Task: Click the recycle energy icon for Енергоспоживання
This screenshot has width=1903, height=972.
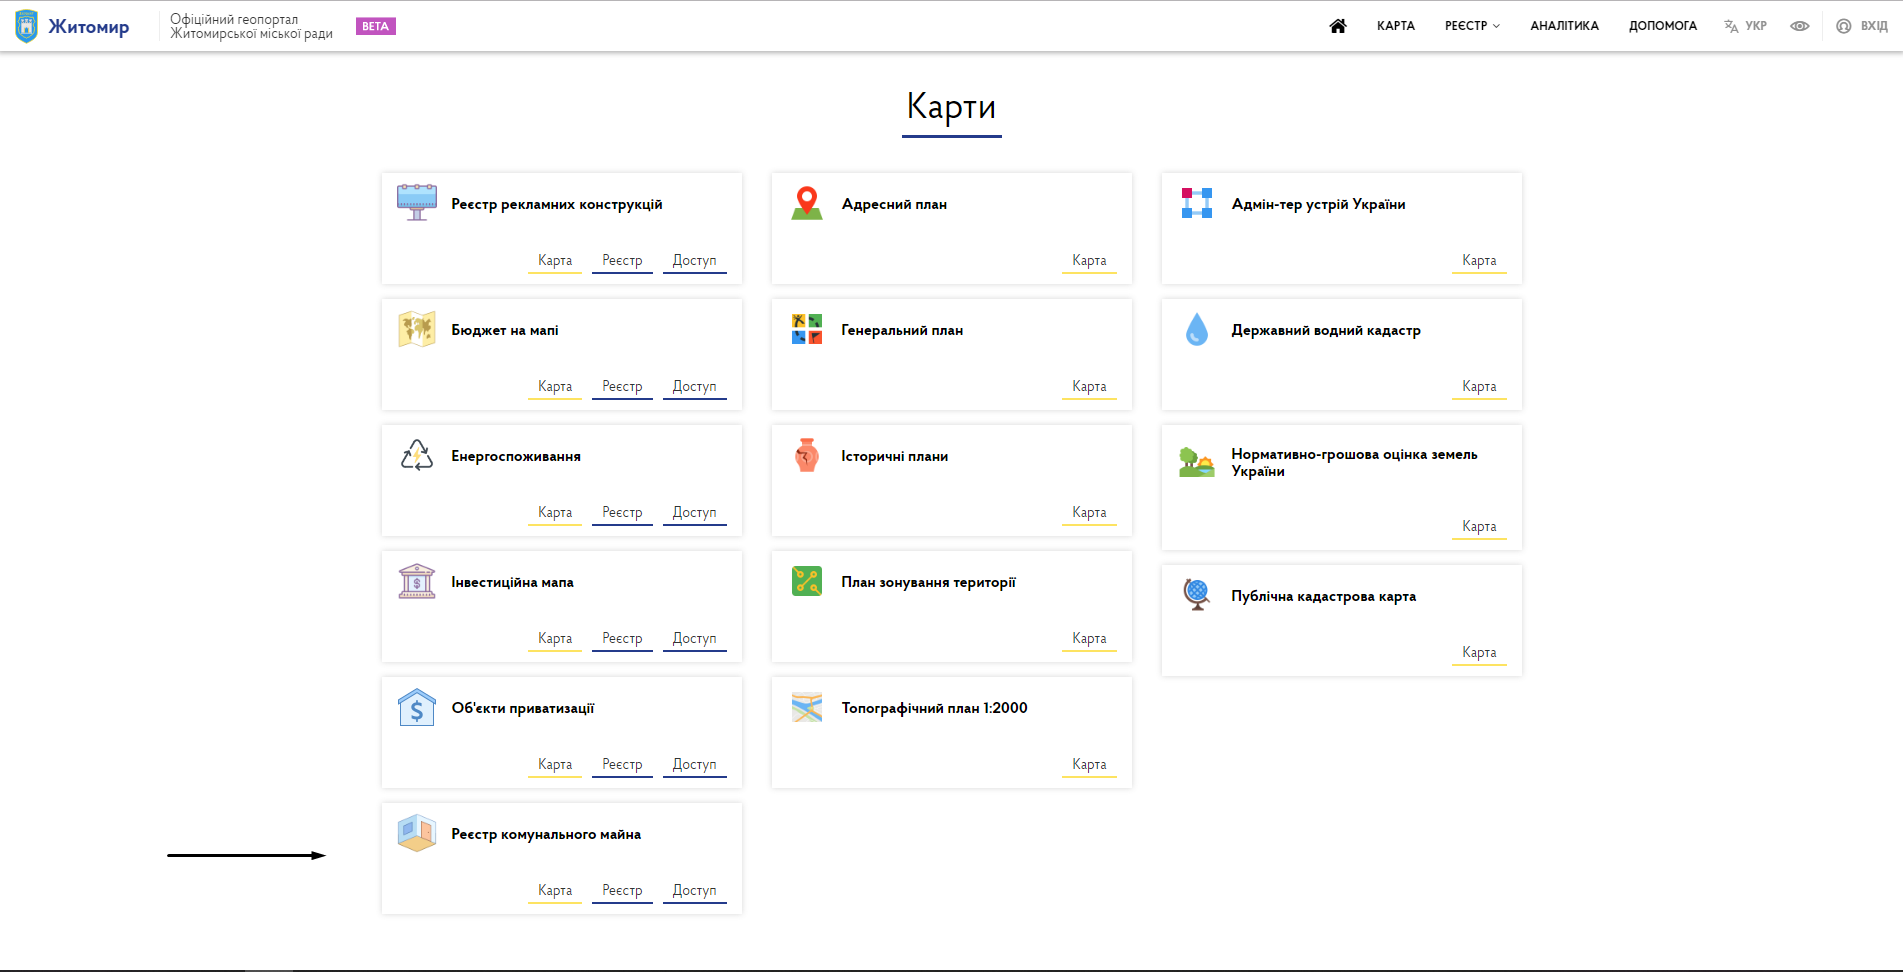Action: click(417, 455)
